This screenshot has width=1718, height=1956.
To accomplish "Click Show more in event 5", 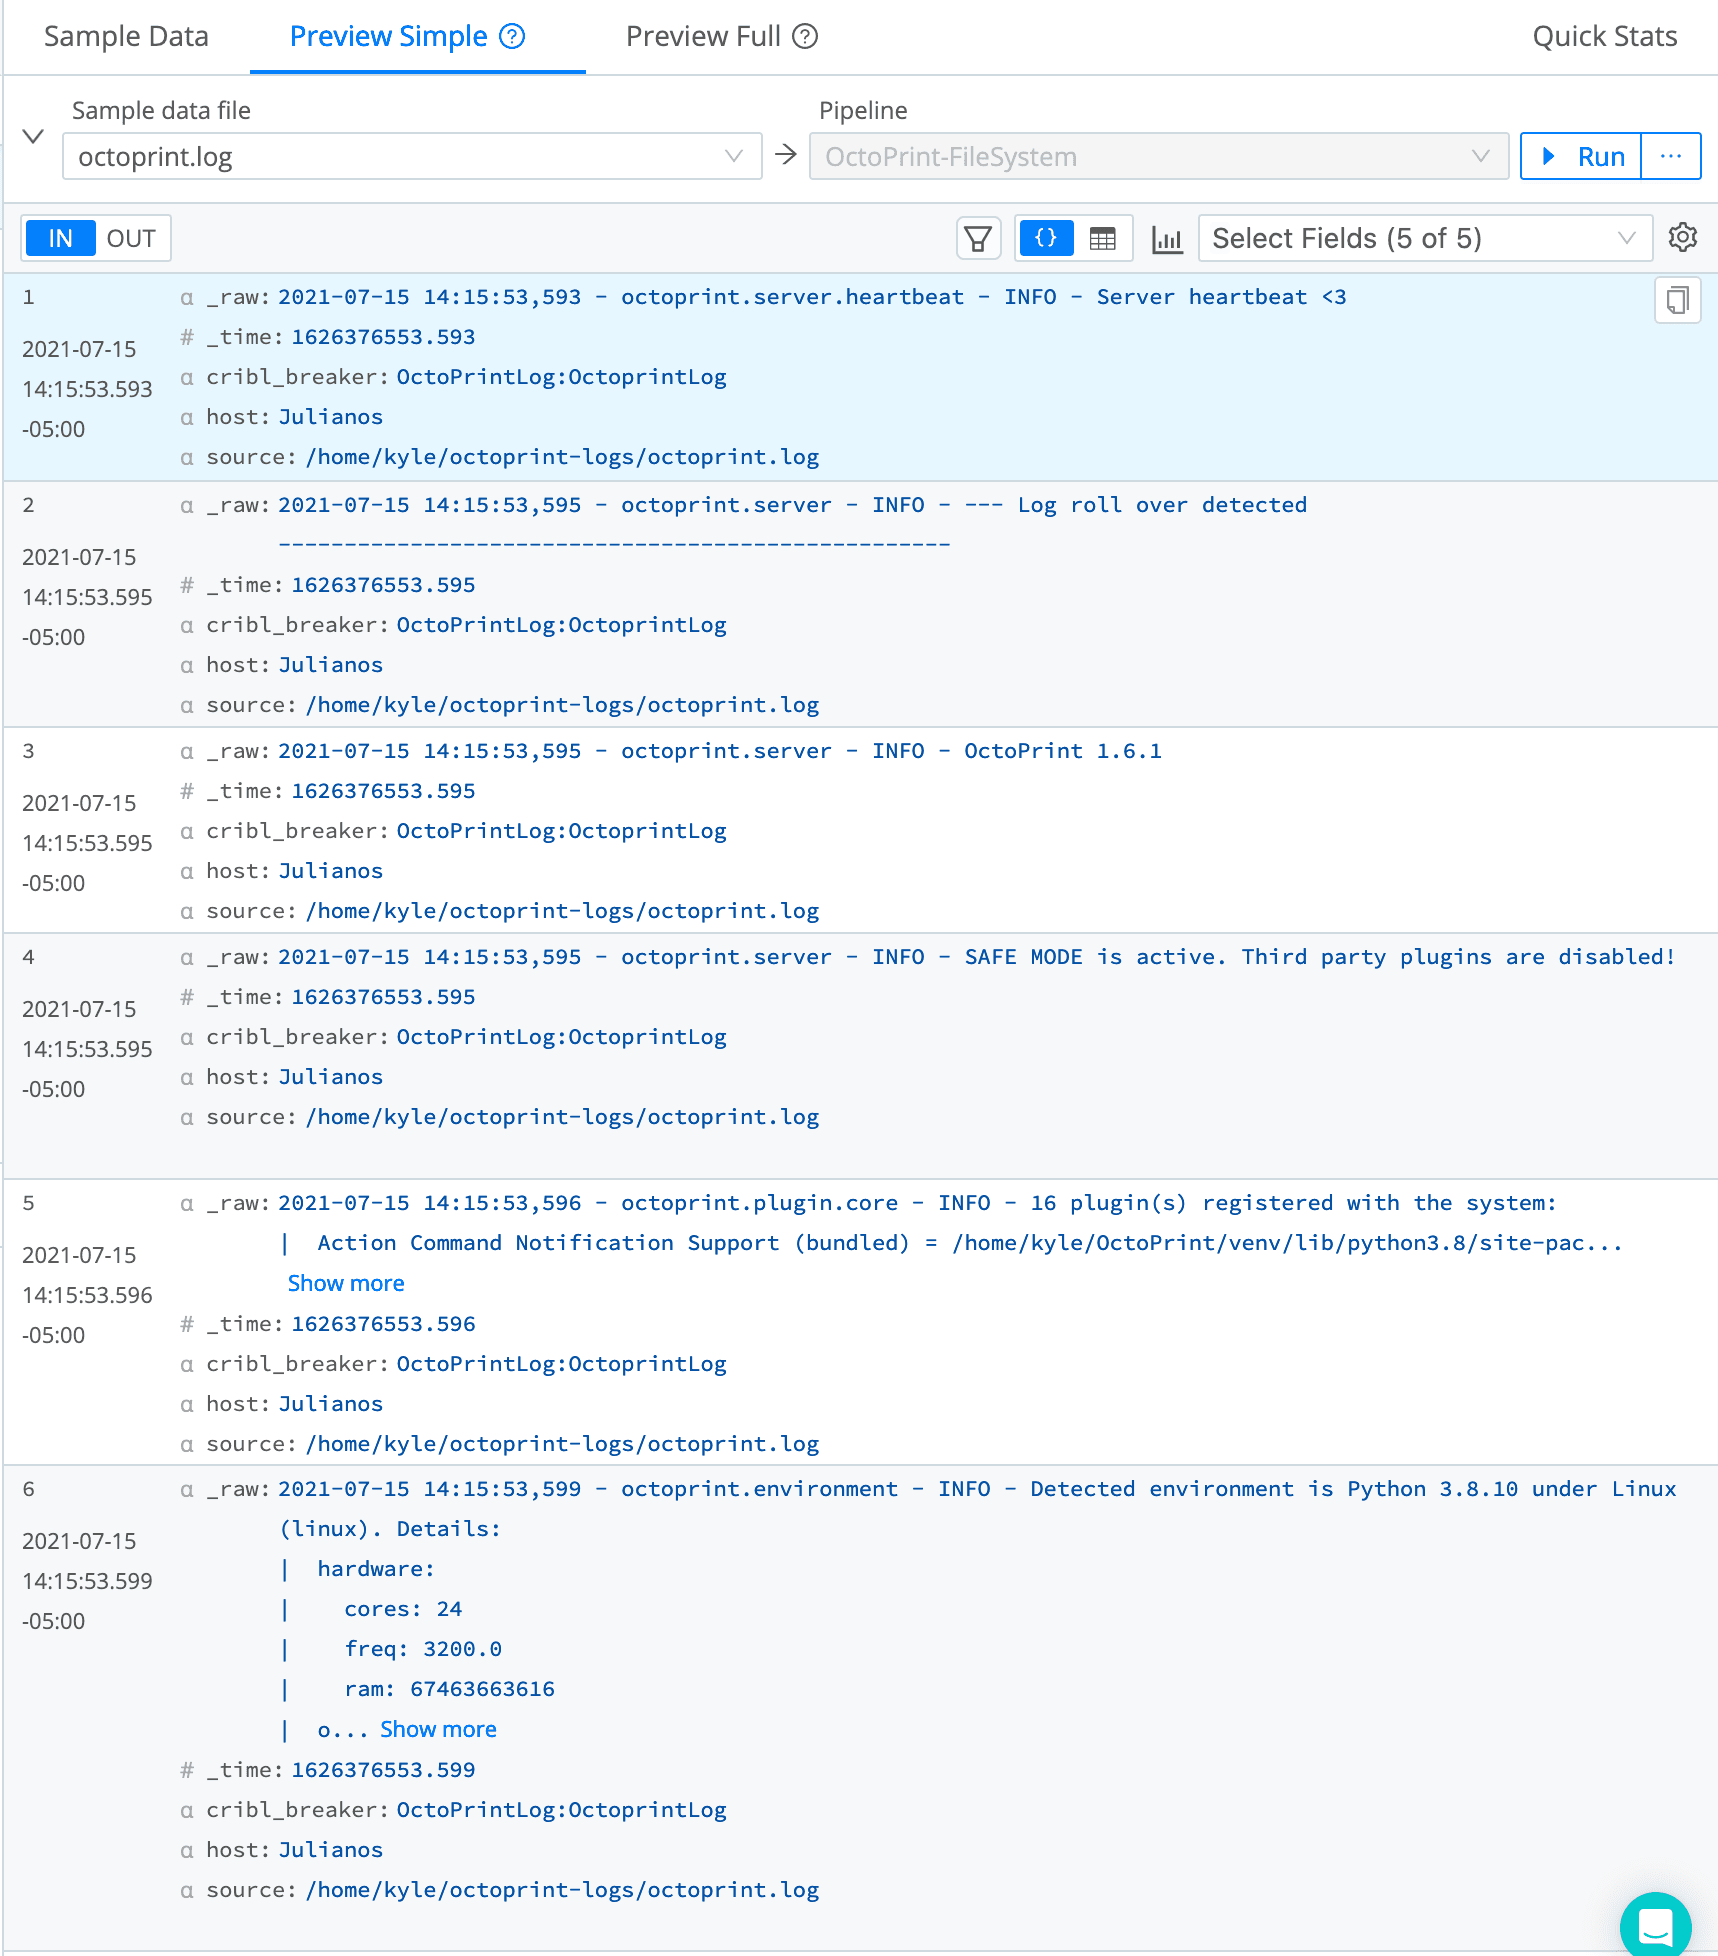I will (x=346, y=1283).
